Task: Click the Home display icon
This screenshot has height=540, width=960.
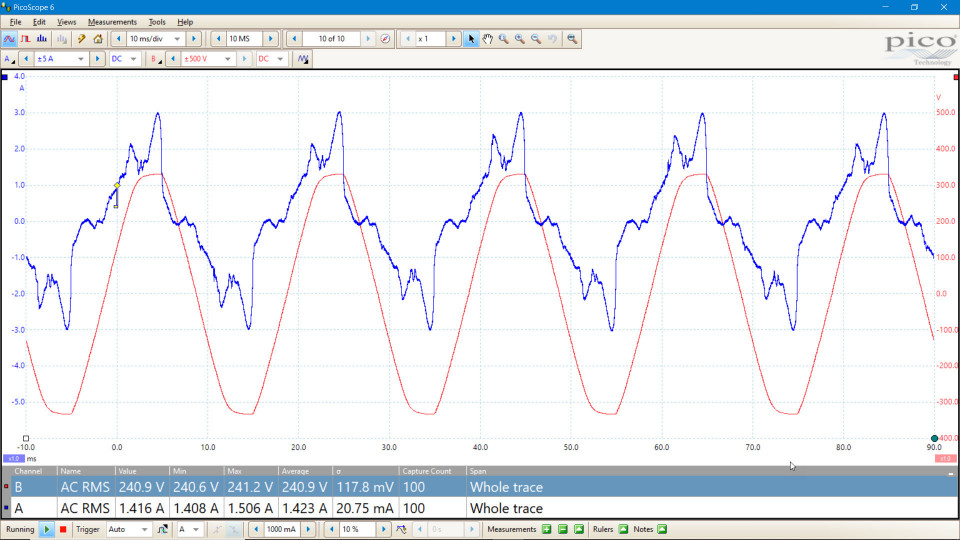Action: [98, 39]
